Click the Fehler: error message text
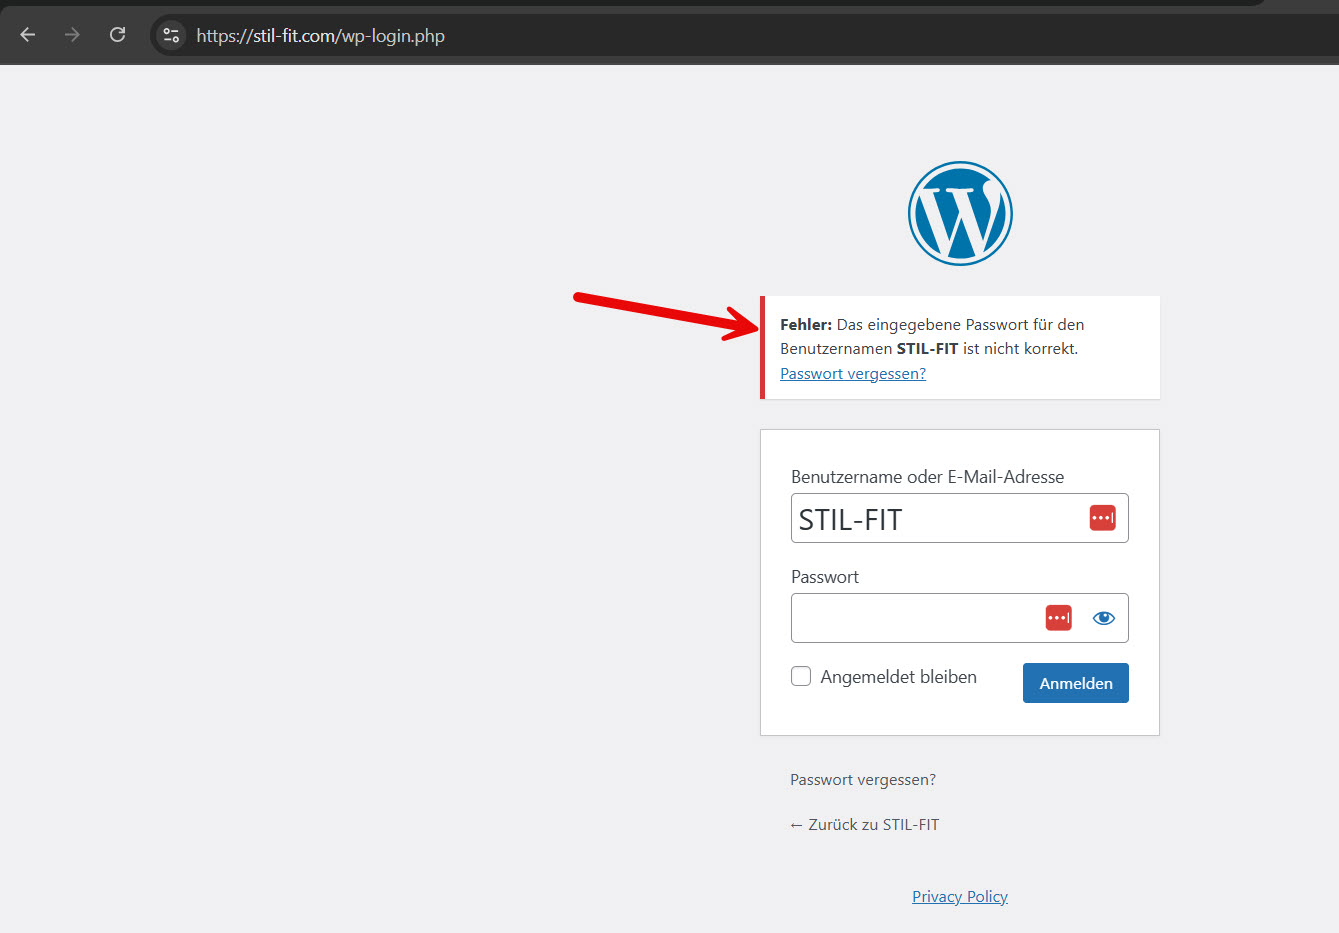Image resolution: width=1339 pixels, height=933 pixels. tap(932, 336)
